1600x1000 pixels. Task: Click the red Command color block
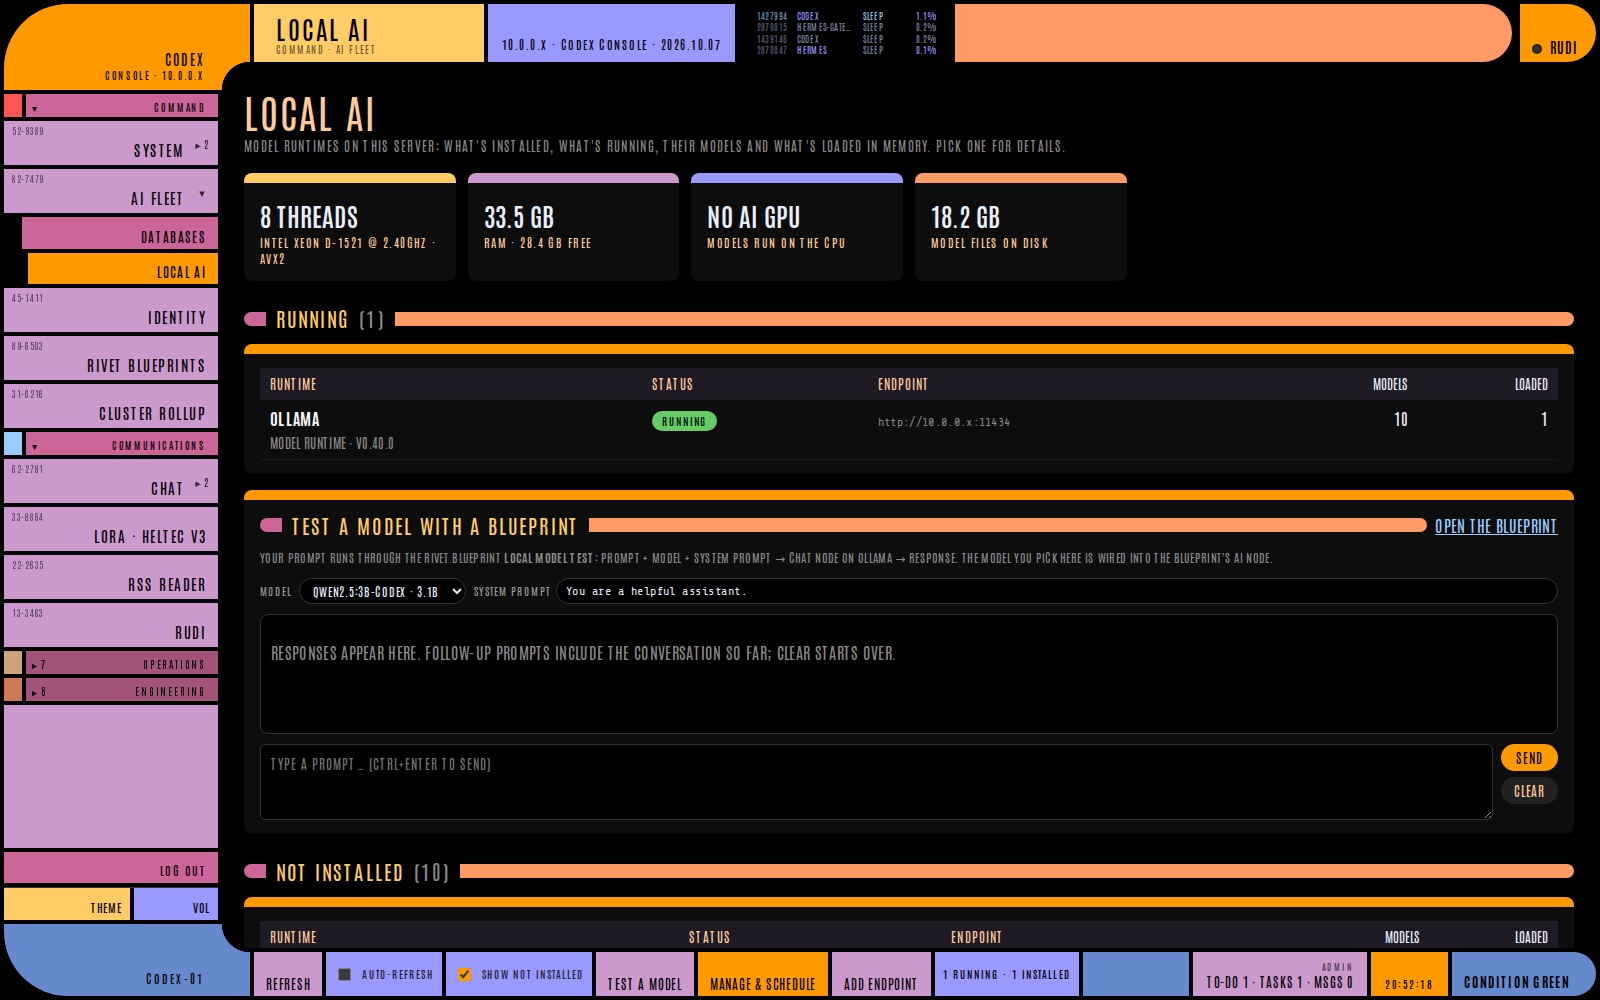(x=13, y=106)
